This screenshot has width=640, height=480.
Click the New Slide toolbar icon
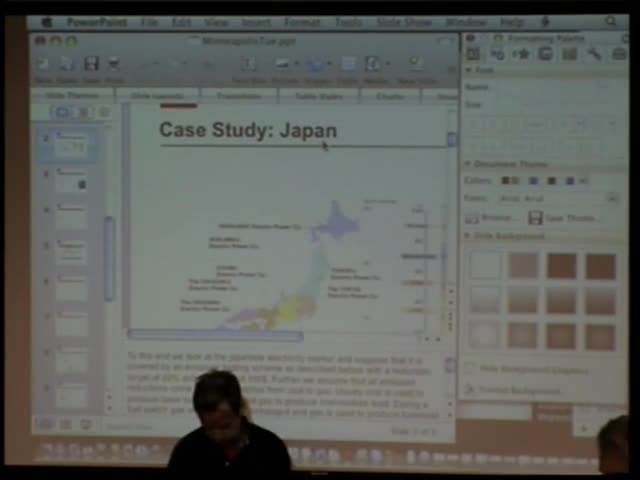tap(416, 64)
